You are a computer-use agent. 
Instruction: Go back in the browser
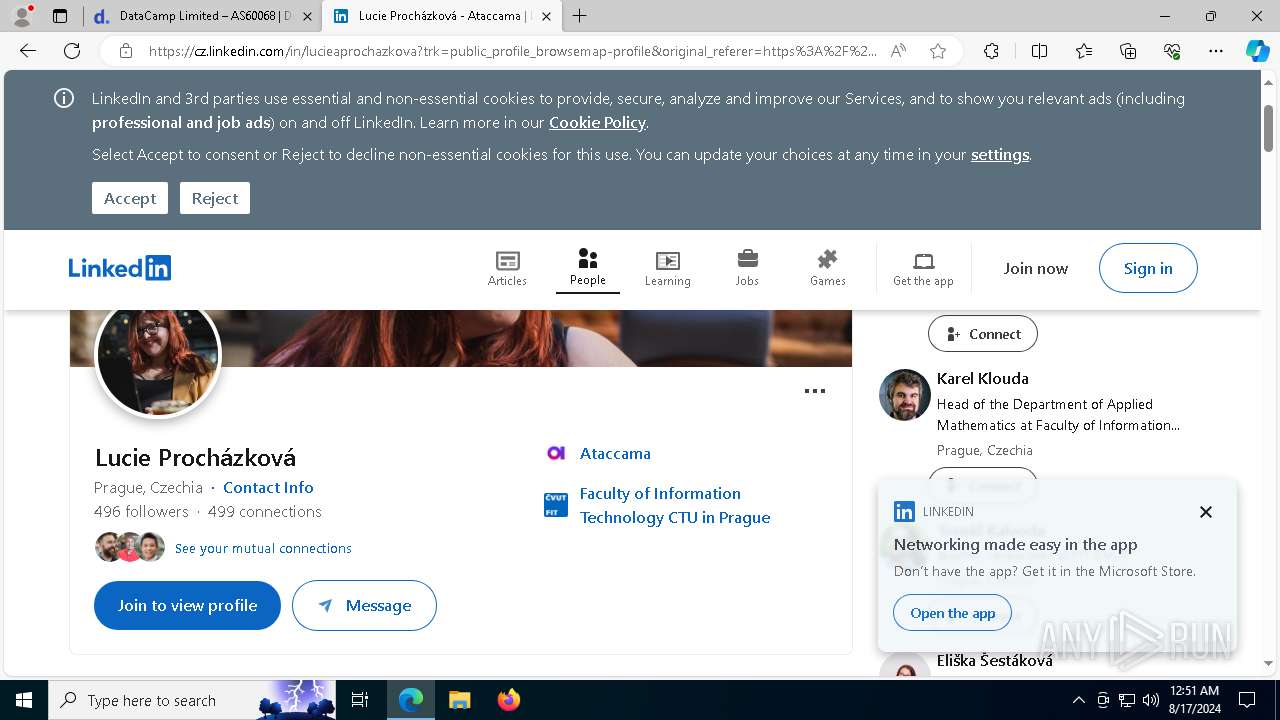point(28,51)
